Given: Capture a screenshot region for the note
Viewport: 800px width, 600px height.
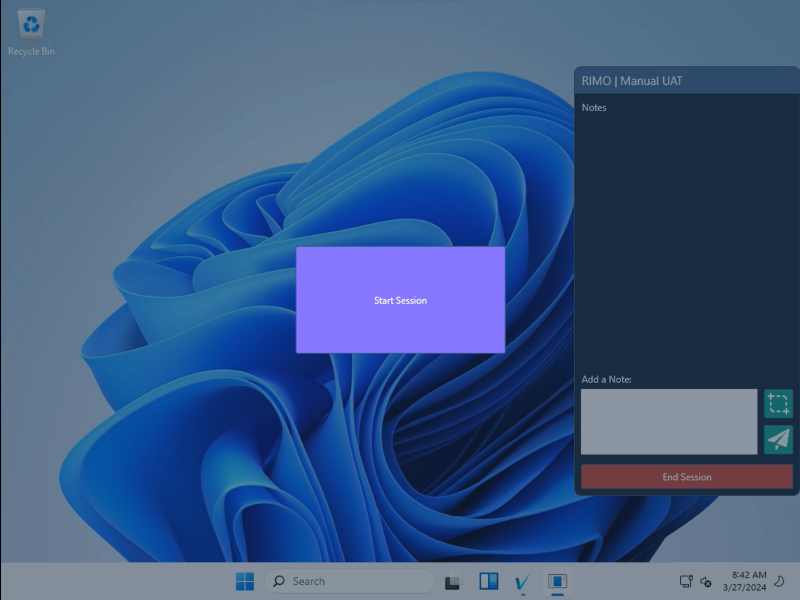Looking at the screenshot, I should tap(778, 404).
